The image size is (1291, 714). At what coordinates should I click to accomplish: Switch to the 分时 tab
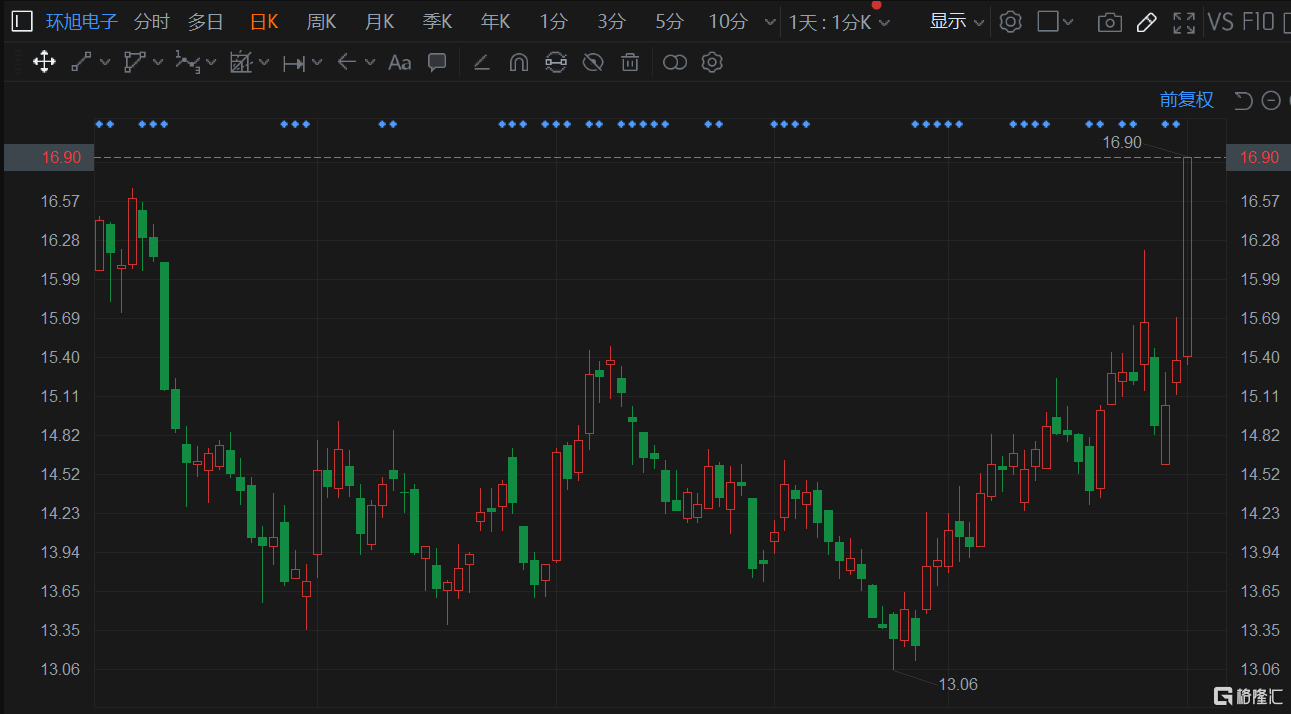(152, 22)
